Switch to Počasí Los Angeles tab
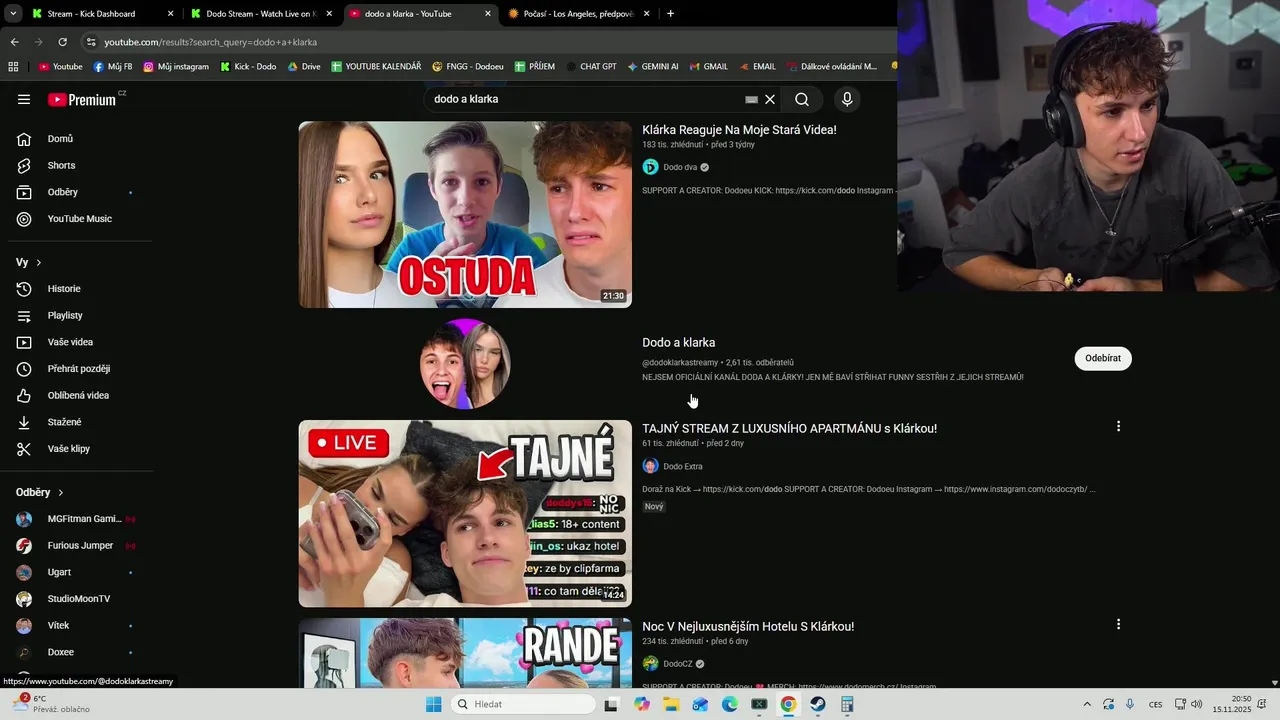Viewport: 1280px width, 720px height. 578,14
